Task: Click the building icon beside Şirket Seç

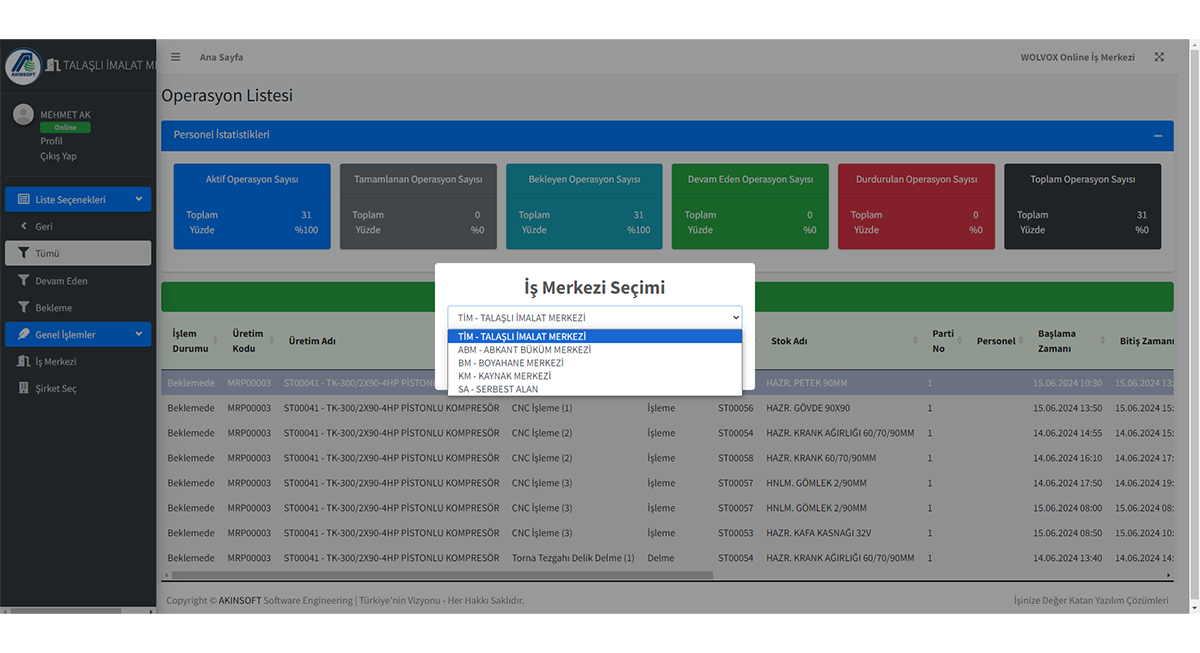Action: 24,388
